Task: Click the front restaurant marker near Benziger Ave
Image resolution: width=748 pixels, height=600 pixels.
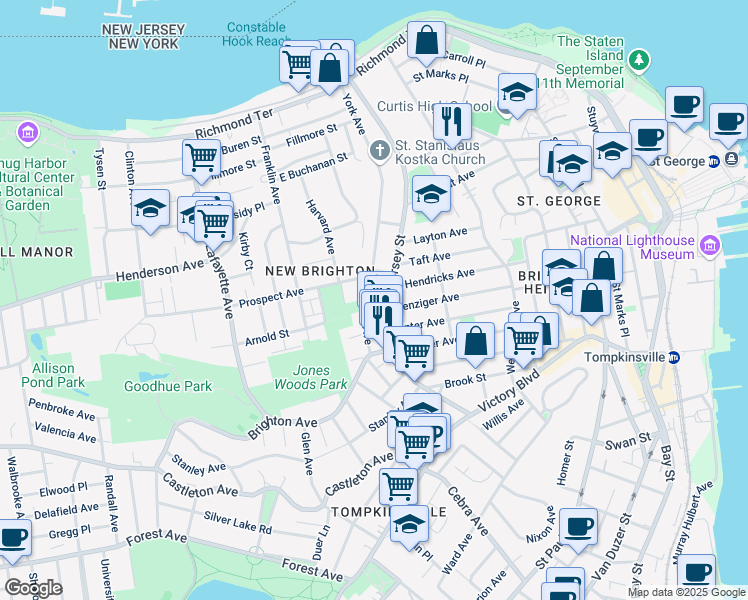Action: (383, 321)
